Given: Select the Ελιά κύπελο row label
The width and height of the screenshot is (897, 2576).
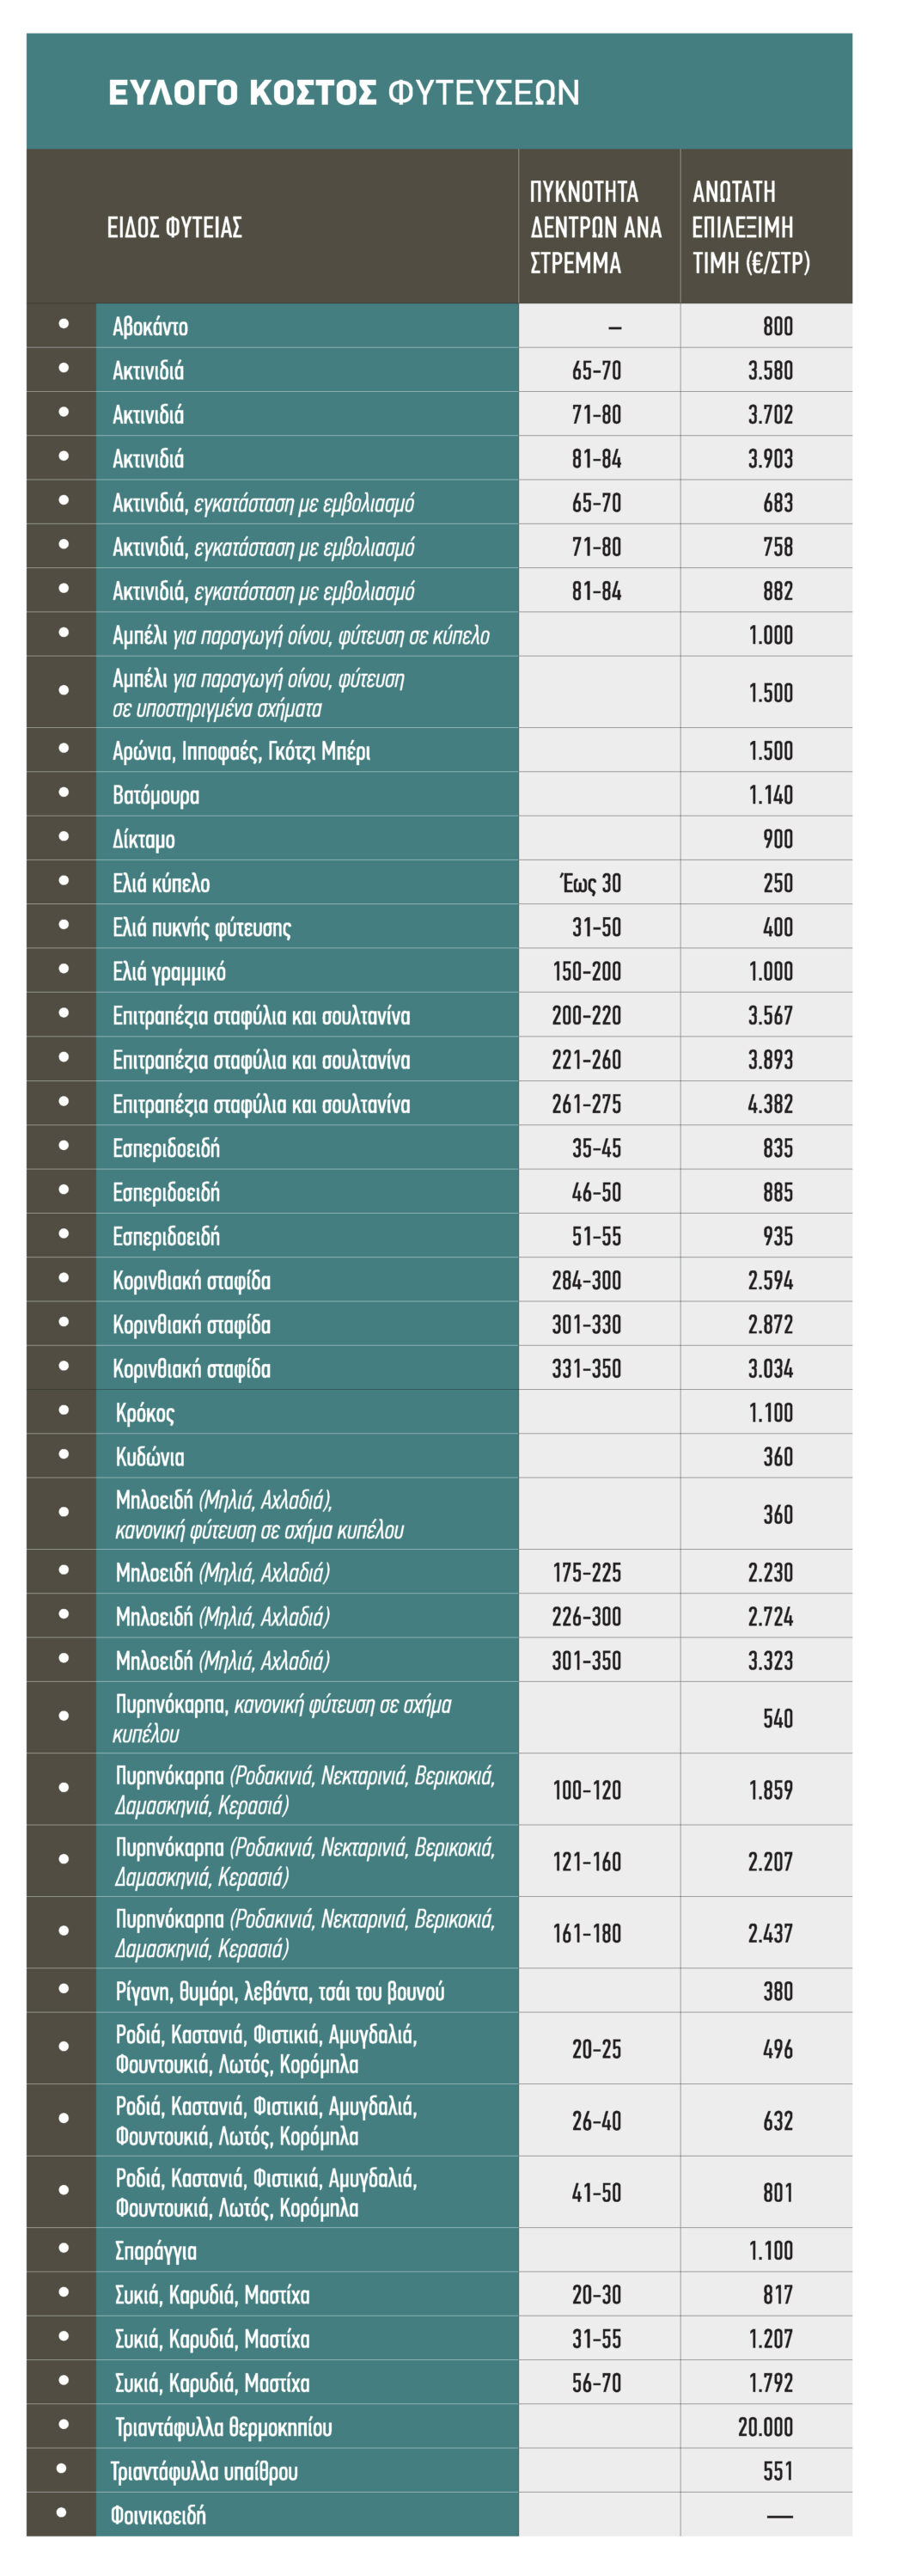Looking at the screenshot, I should [161, 883].
